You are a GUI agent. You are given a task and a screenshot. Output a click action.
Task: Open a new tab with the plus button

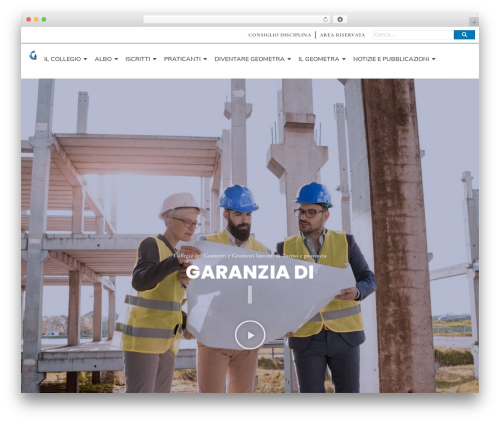474,22
